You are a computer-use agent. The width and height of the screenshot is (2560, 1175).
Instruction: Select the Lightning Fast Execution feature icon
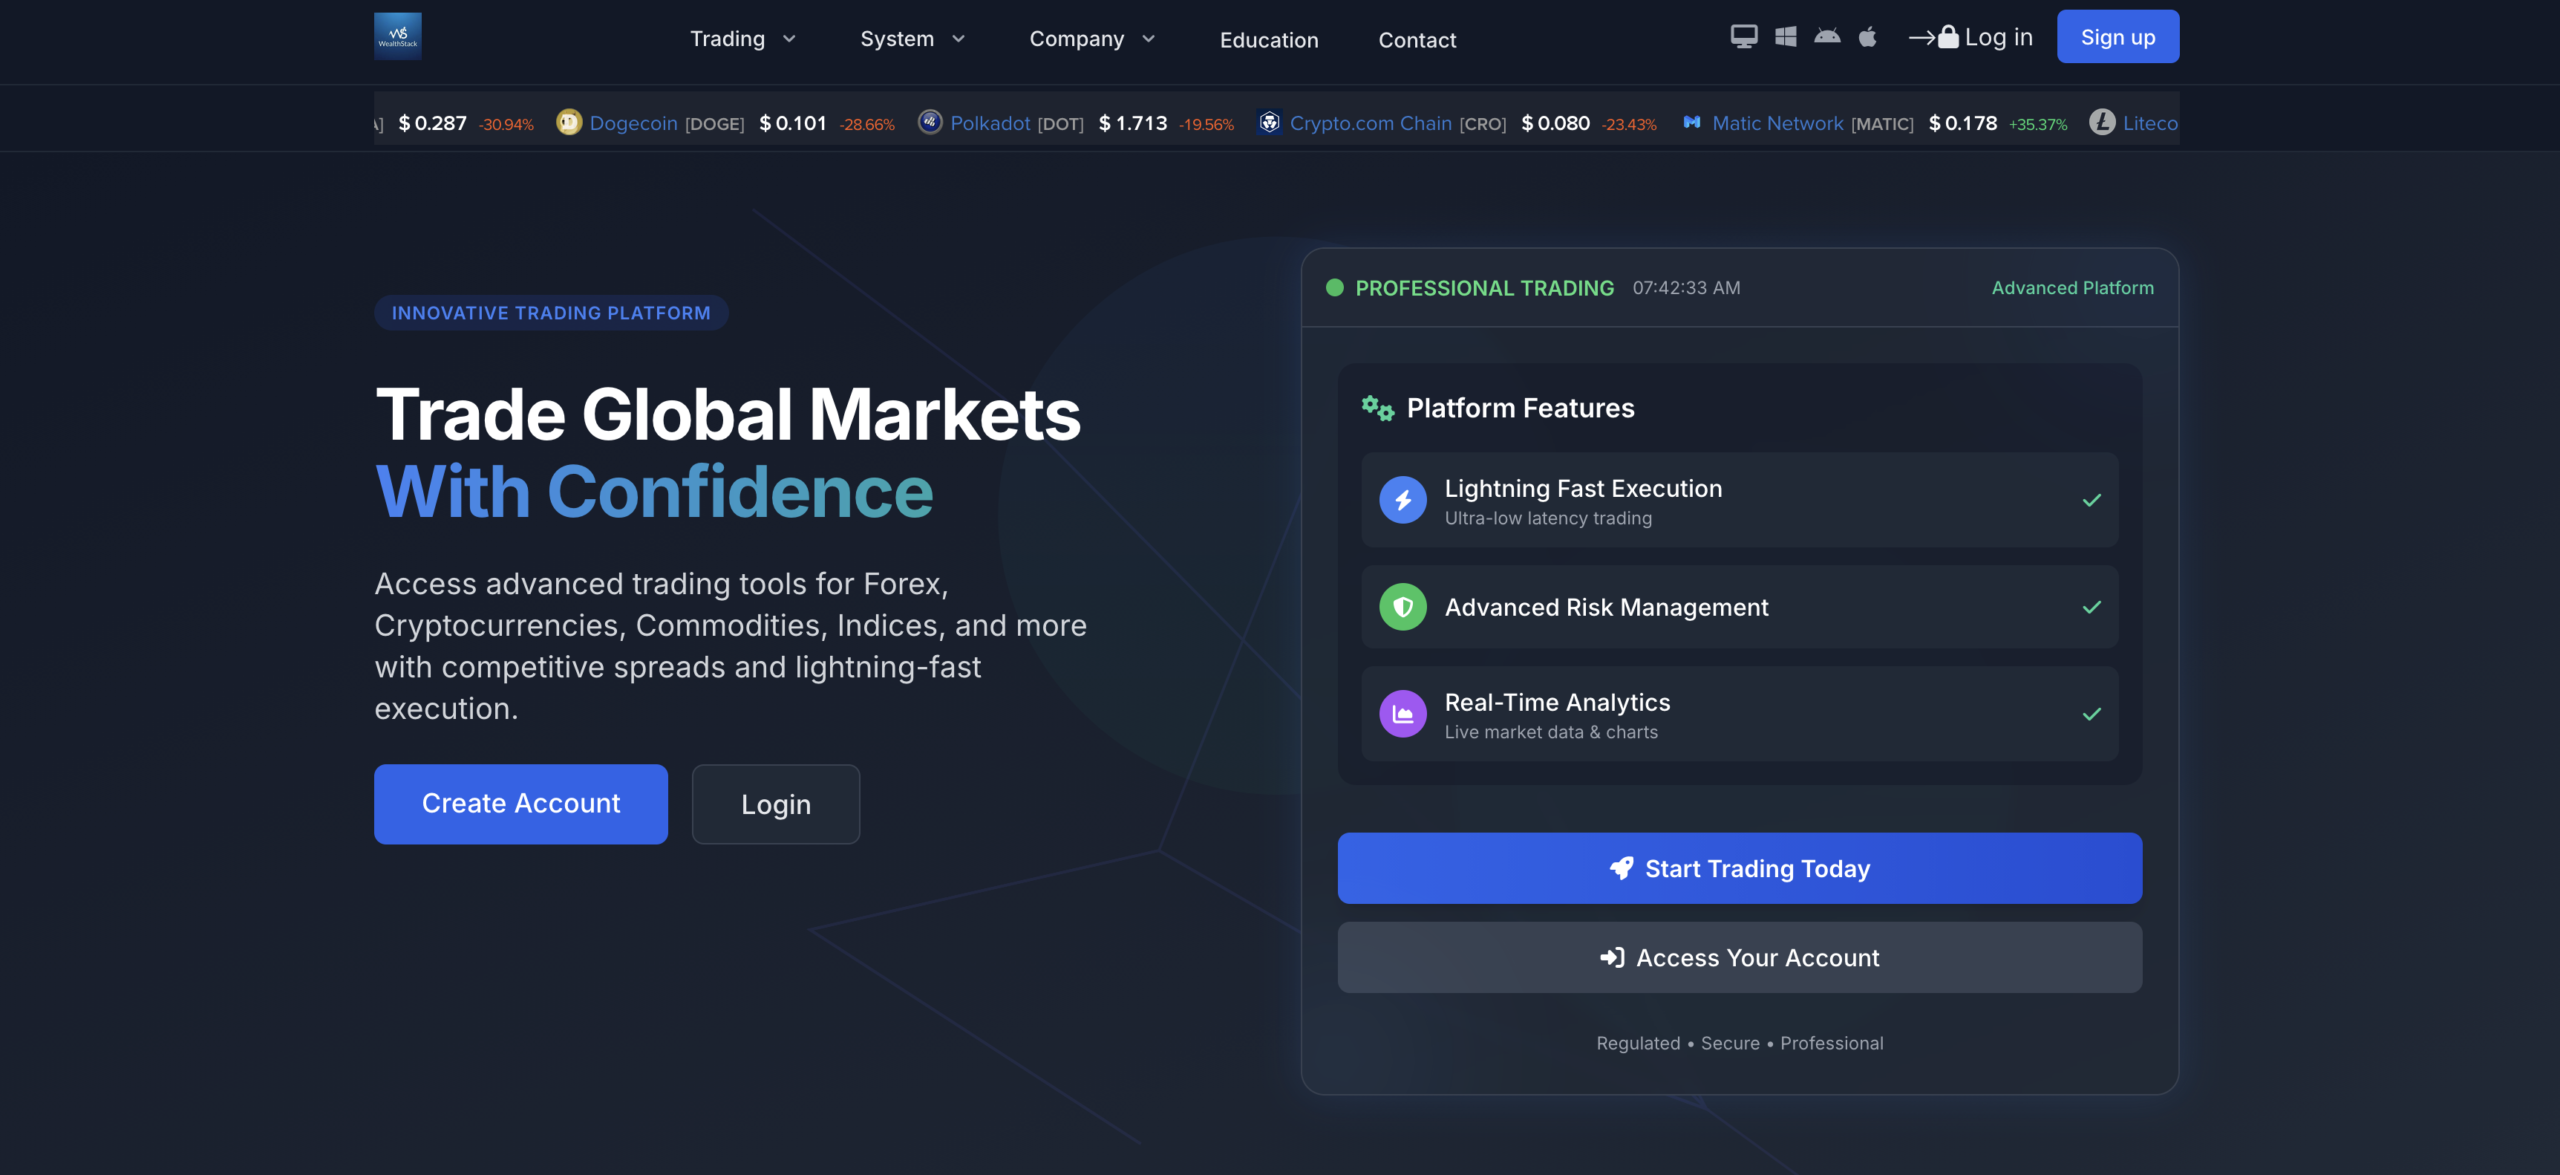tap(1402, 500)
